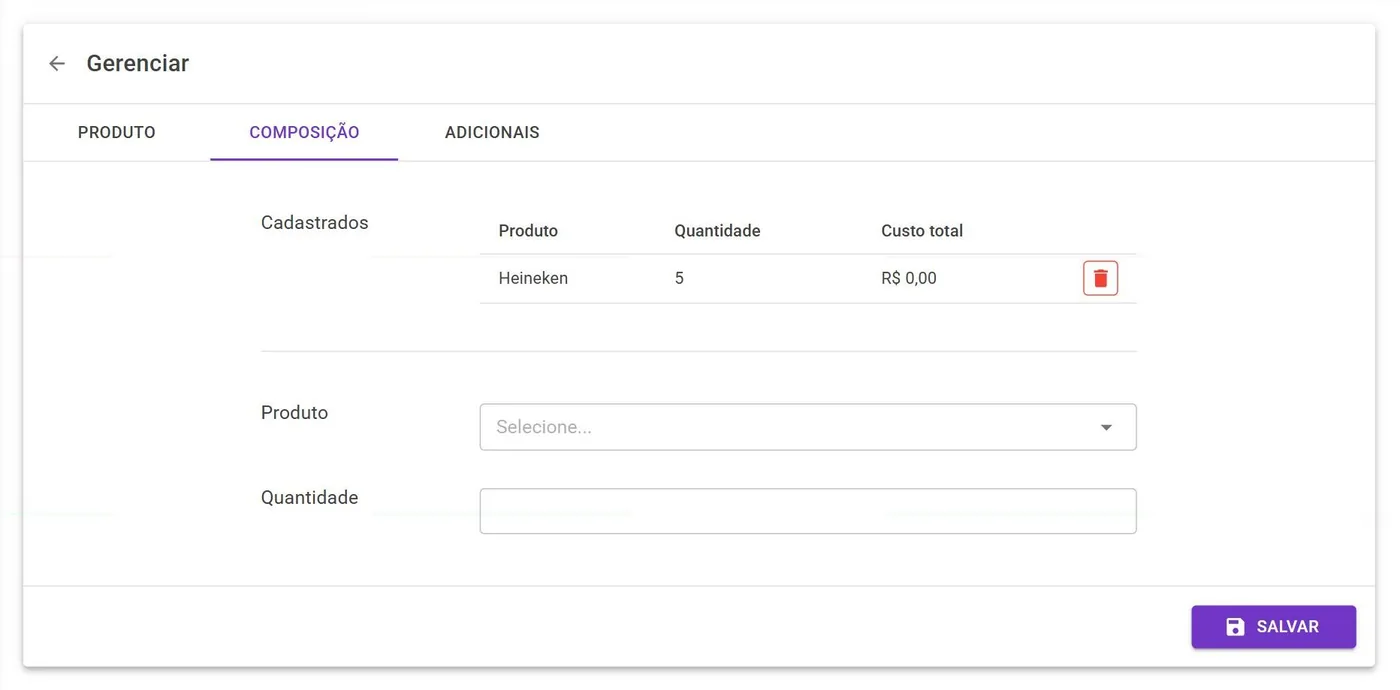The image size is (1400, 690).
Task: Focus the Quantidade input field
Action: point(808,511)
